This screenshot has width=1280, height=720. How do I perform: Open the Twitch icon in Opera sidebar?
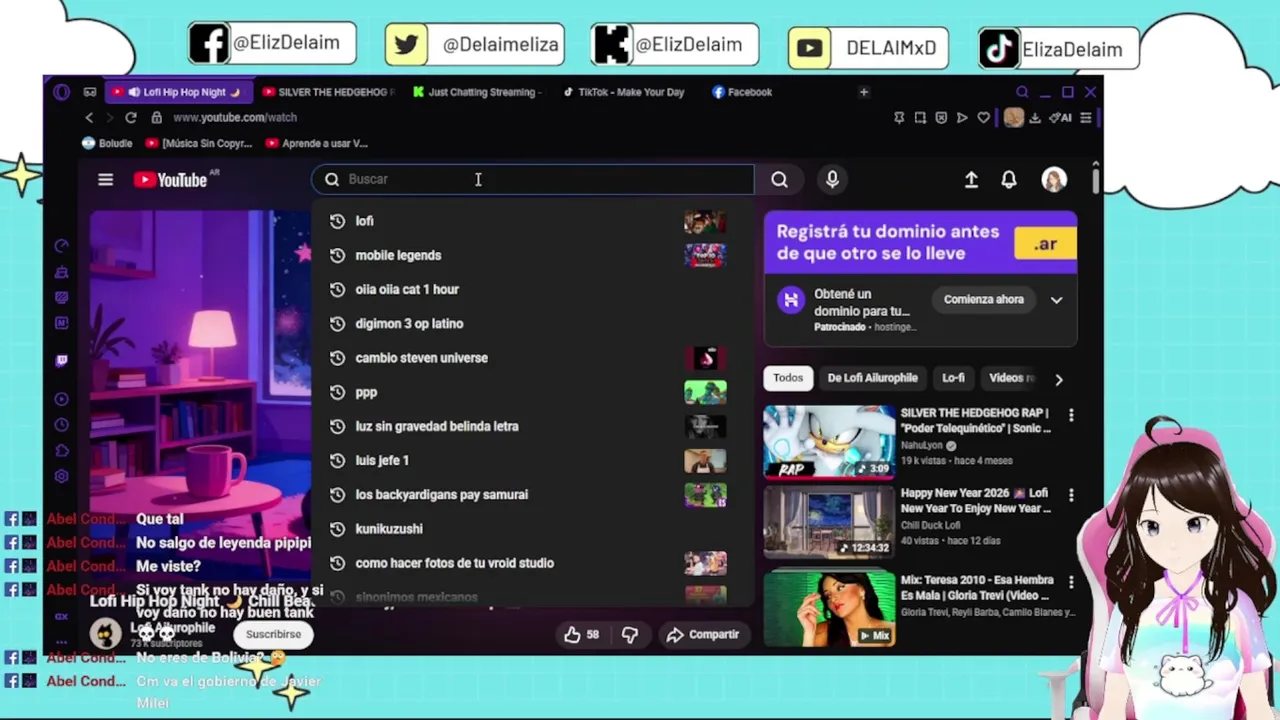62,361
